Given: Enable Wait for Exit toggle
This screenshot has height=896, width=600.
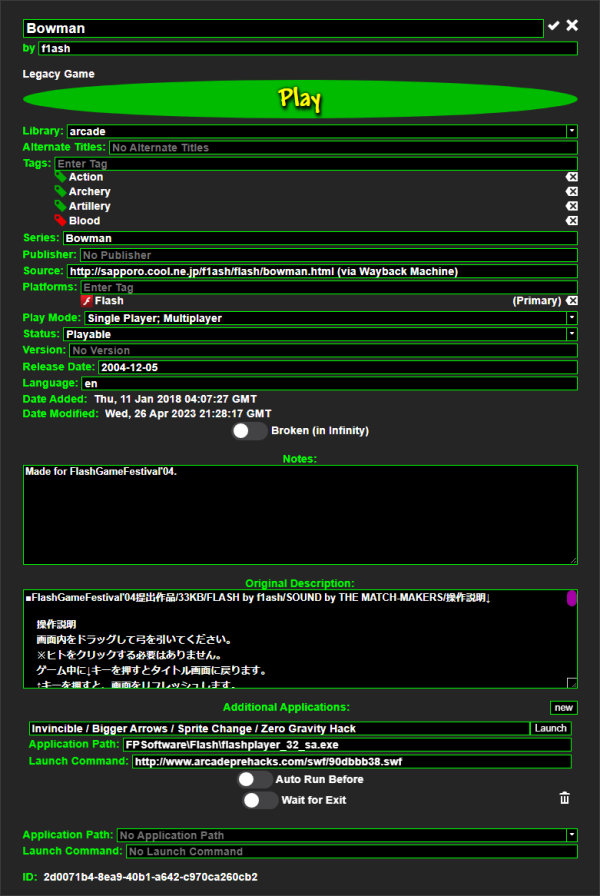Looking at the screenshot, I should (259, 800).
